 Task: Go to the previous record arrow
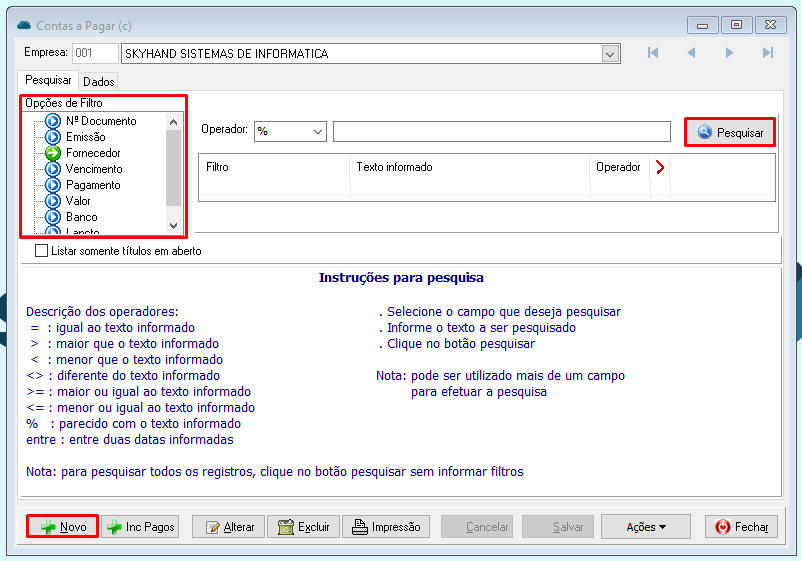pos(691,53)
